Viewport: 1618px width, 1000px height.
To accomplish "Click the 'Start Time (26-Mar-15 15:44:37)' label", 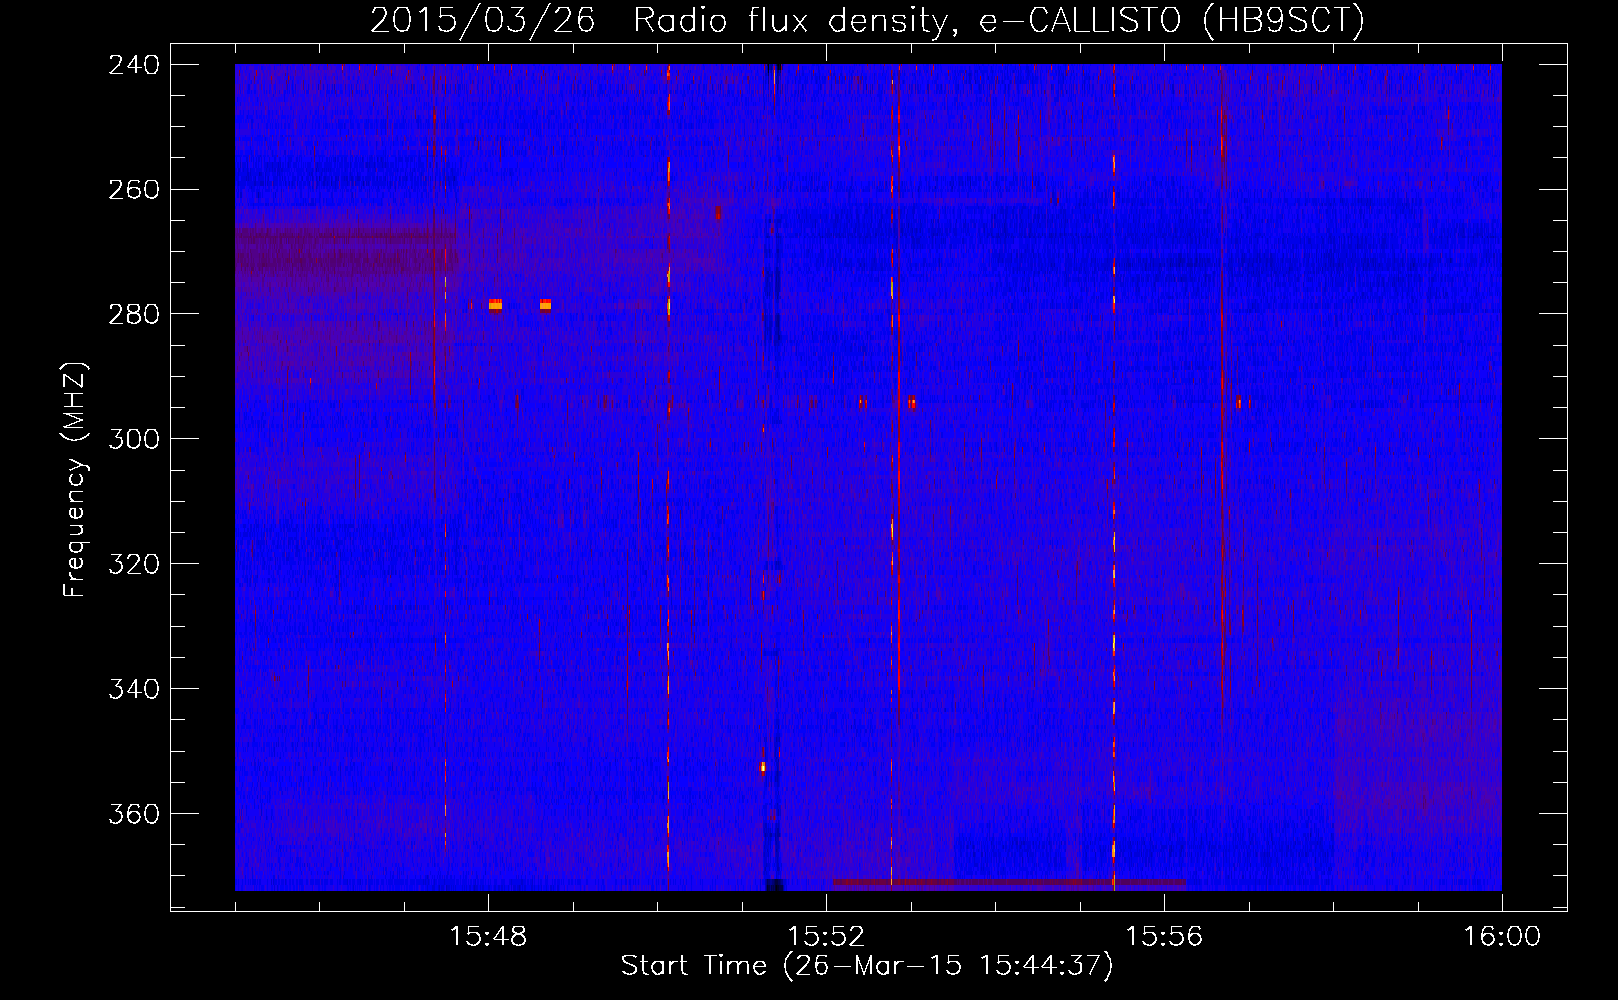I will coord(867,966).
